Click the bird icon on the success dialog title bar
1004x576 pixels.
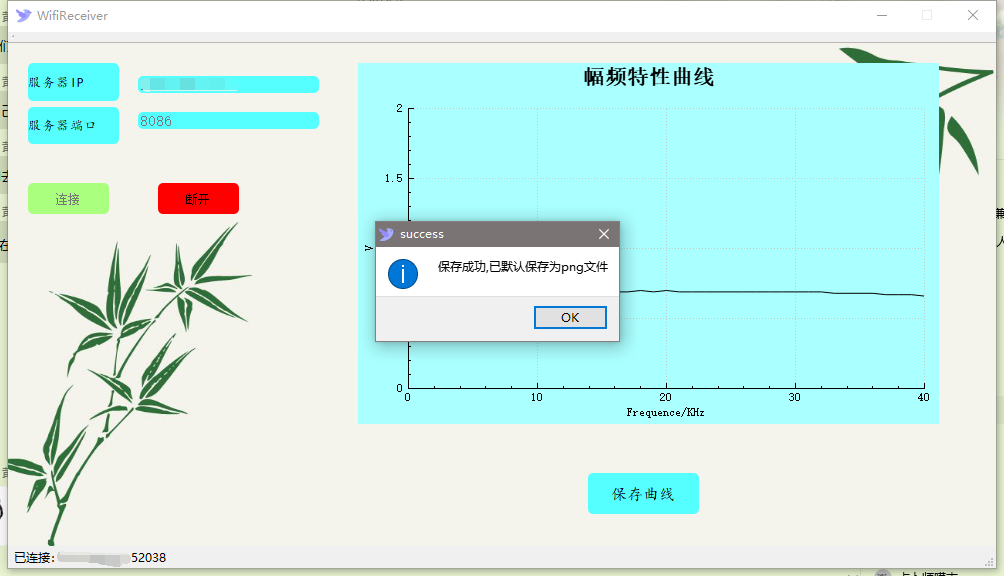click(x=386, y=233)
